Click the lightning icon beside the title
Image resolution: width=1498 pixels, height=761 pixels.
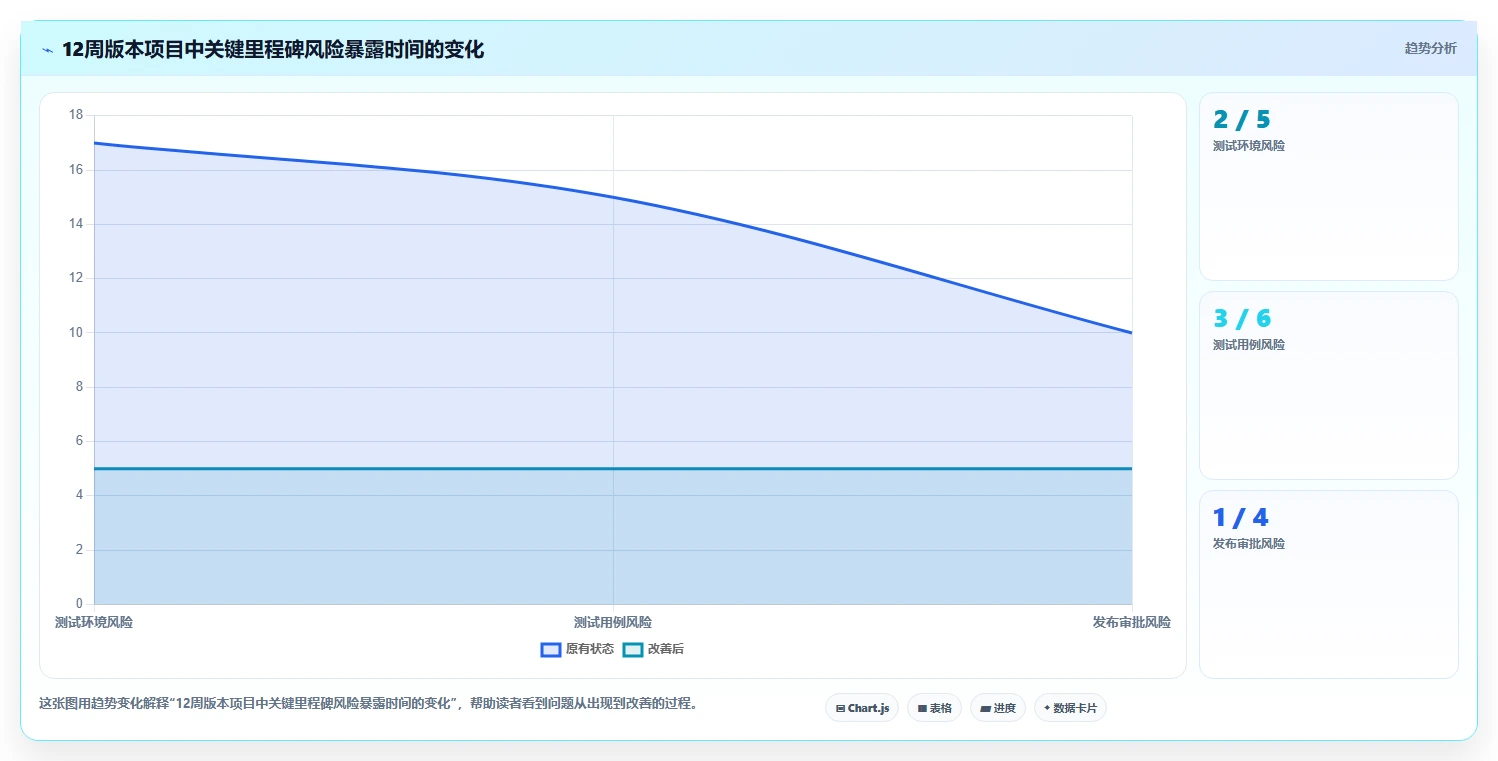pyautogui.click(x=48, y=50)
